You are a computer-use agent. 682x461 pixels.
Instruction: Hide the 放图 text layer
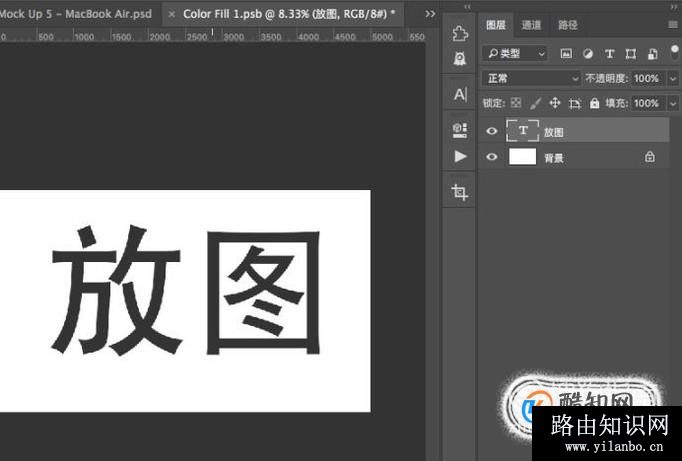coord(491,131)
